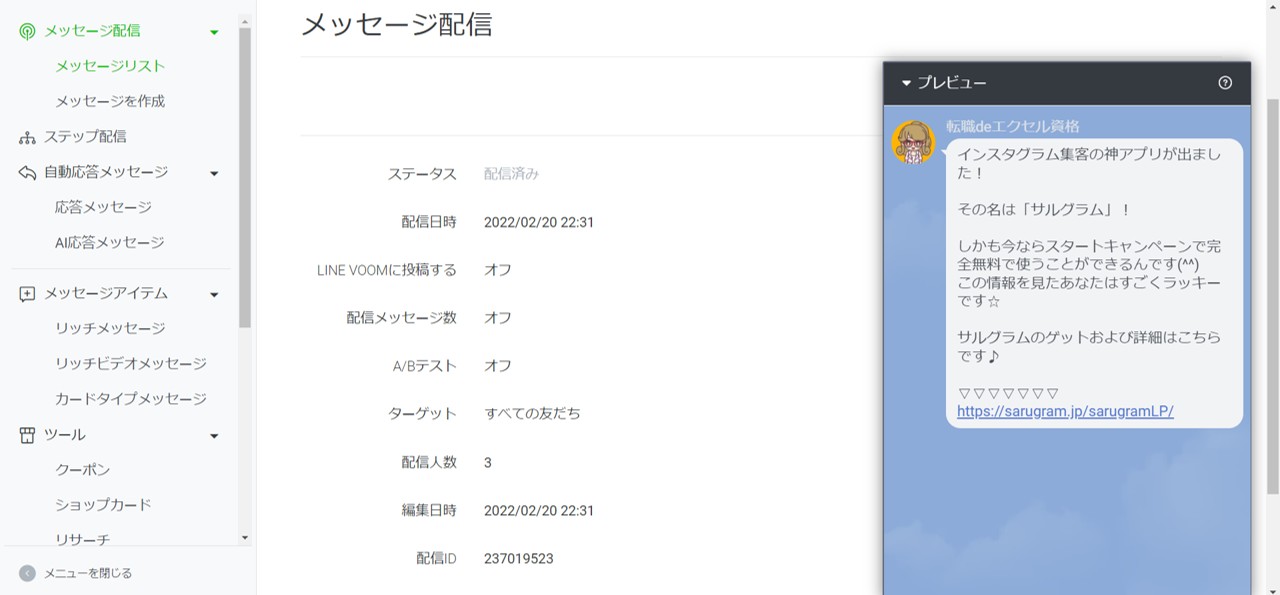Open リッチメッセージ menu item
The height and width of the screenshot is (595, 1280).
click(x=110, y=328)
